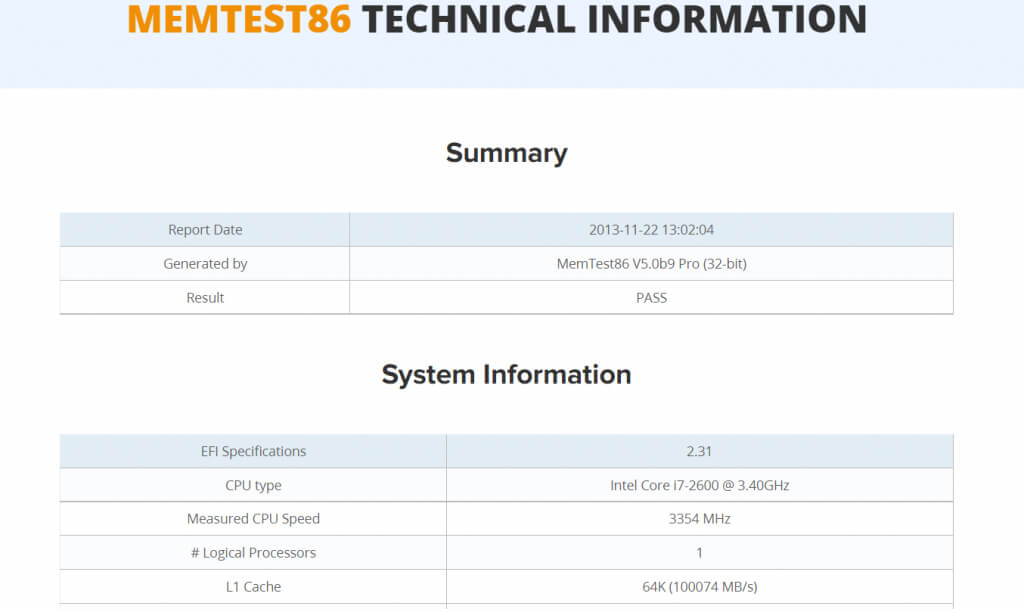The image size is (1024, 609).
Task: Select the 2.31 EFI value
Action: (x=699, y=451)
